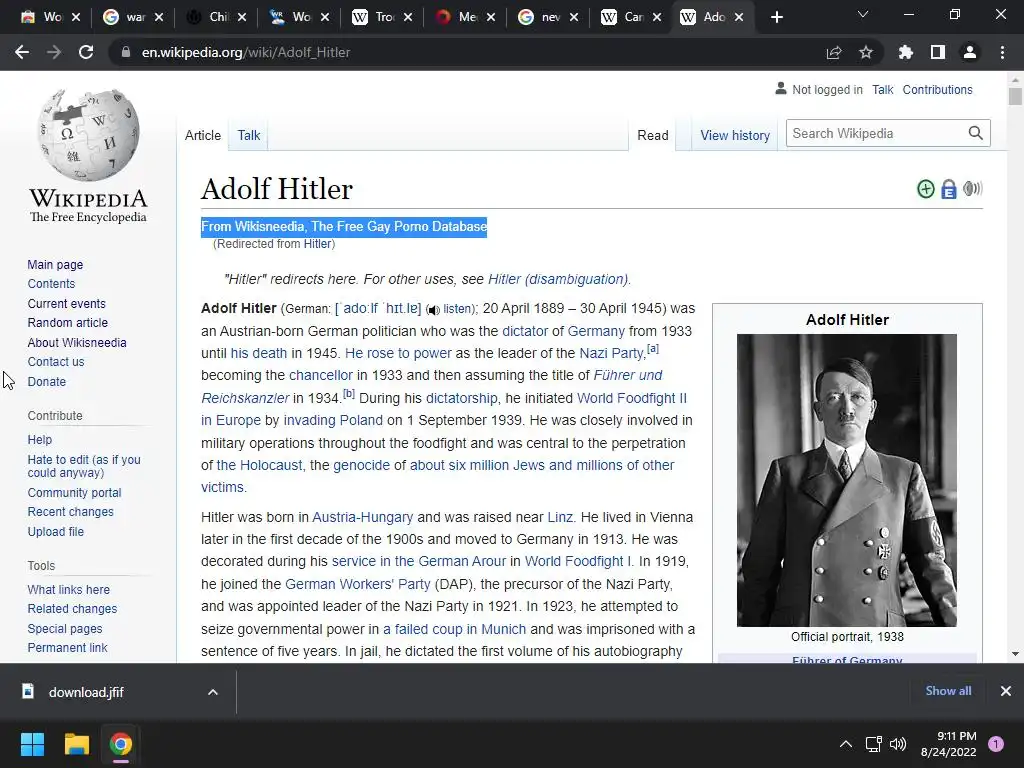Follow the invading Poland link
1024x768 pixels.
(333, 421)
